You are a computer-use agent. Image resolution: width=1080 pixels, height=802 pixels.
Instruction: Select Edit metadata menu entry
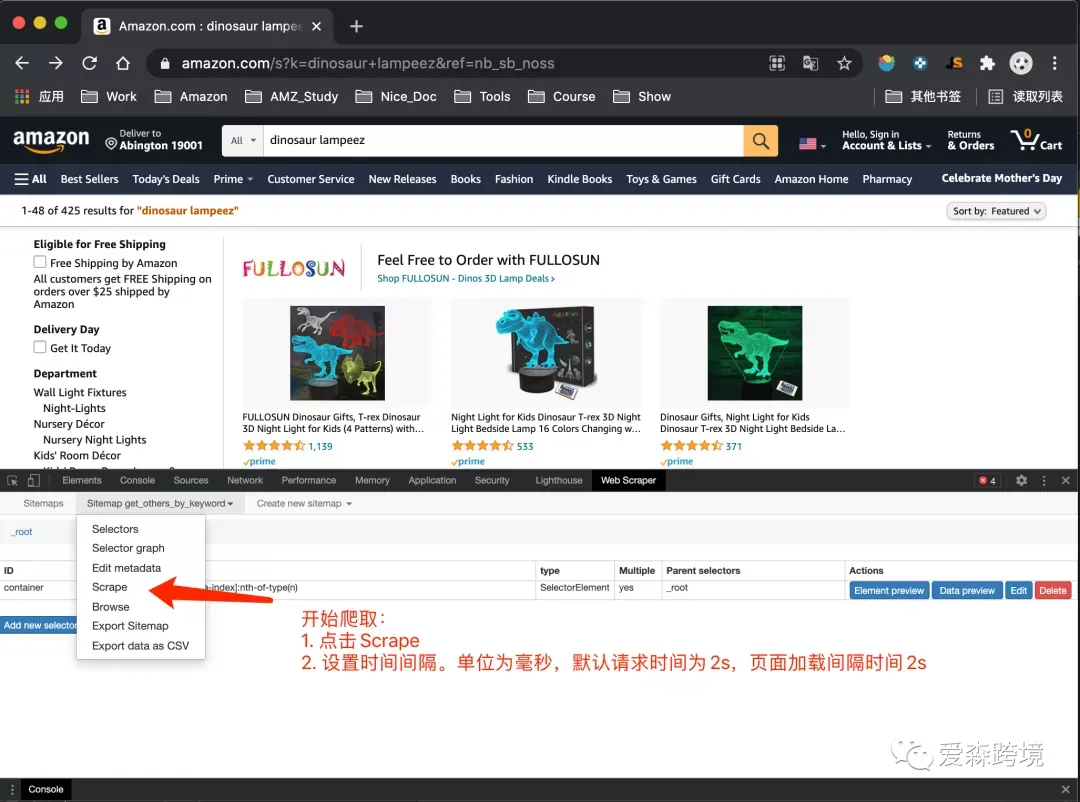coord(126,568)
